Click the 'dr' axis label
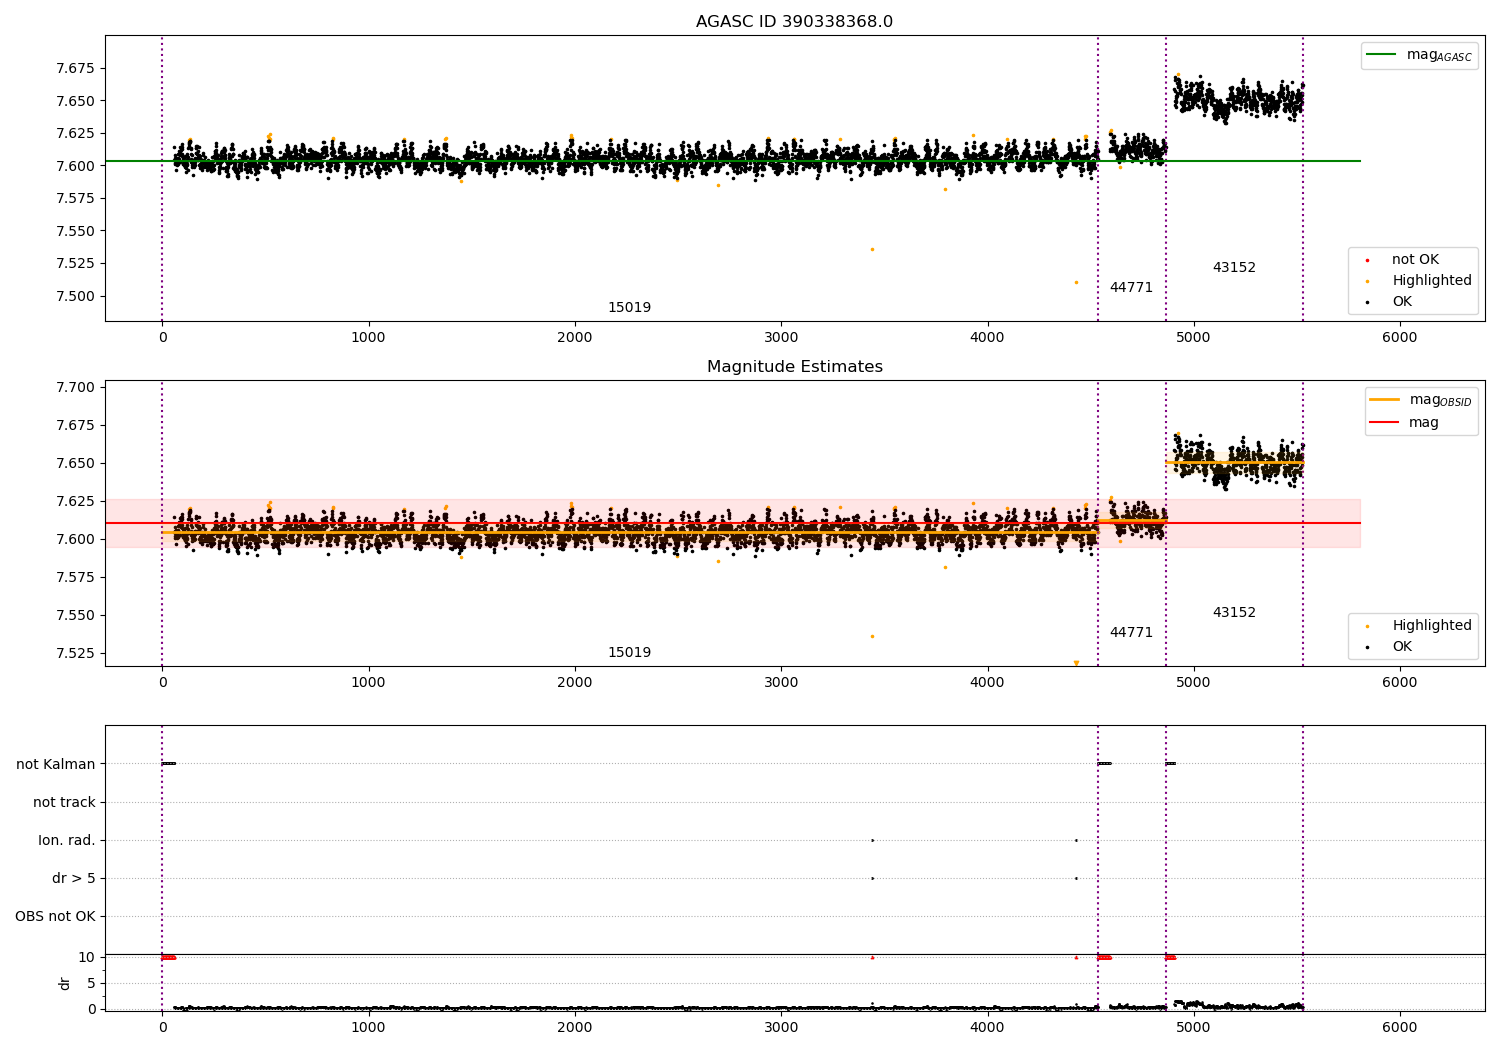The height and width of the screenshot is (1050, 1500). (65, 983)
